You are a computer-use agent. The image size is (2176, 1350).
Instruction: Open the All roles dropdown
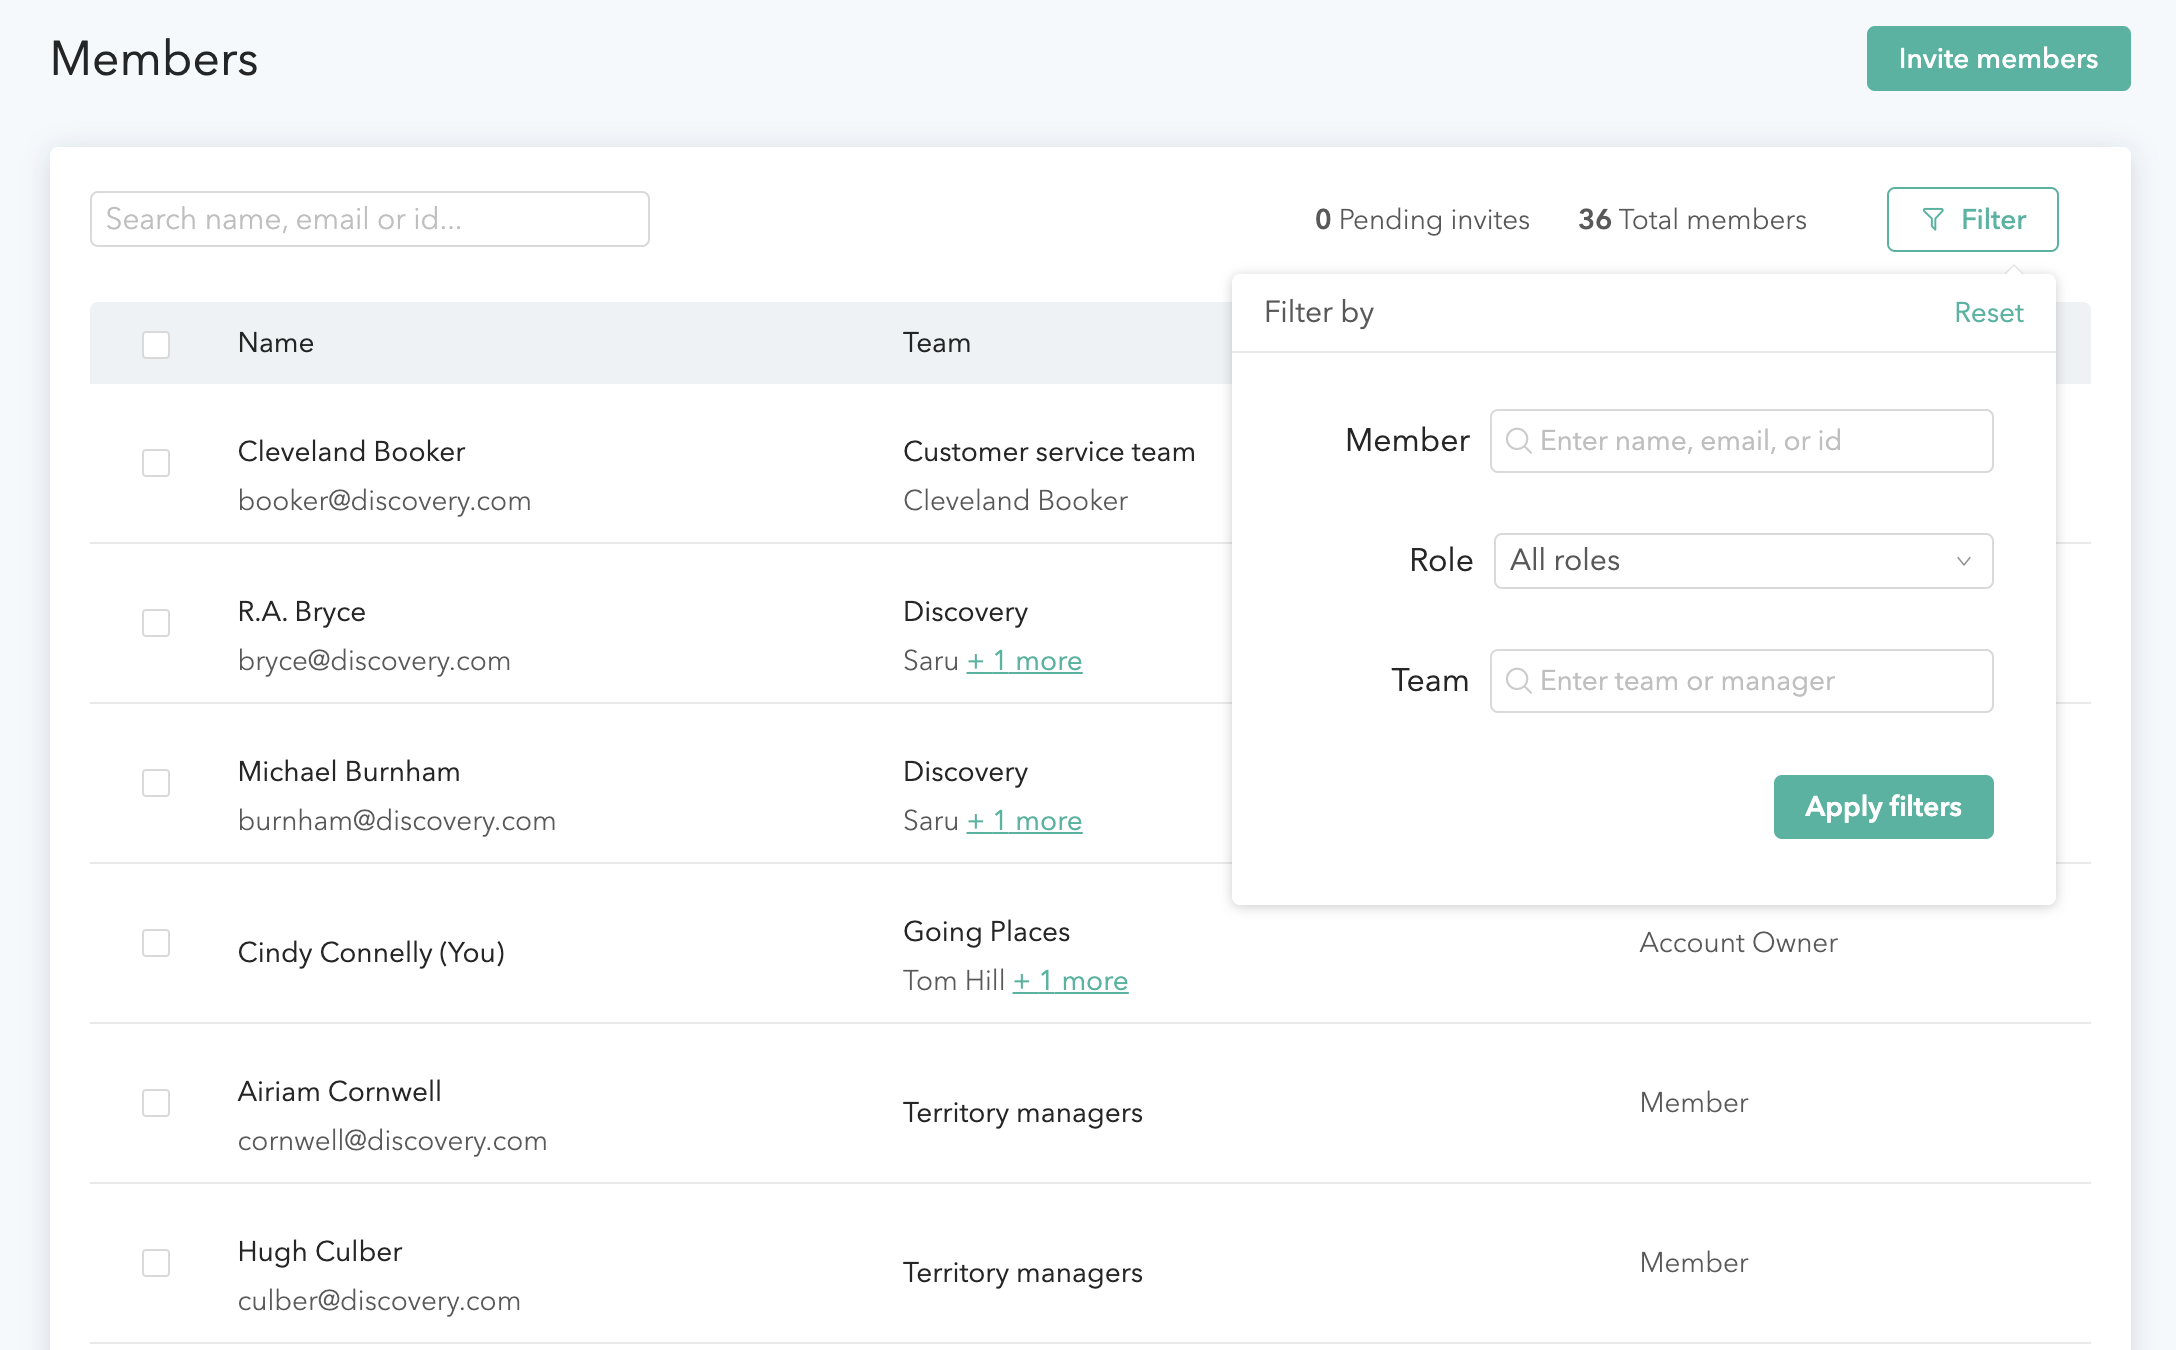pos(1741,561)
